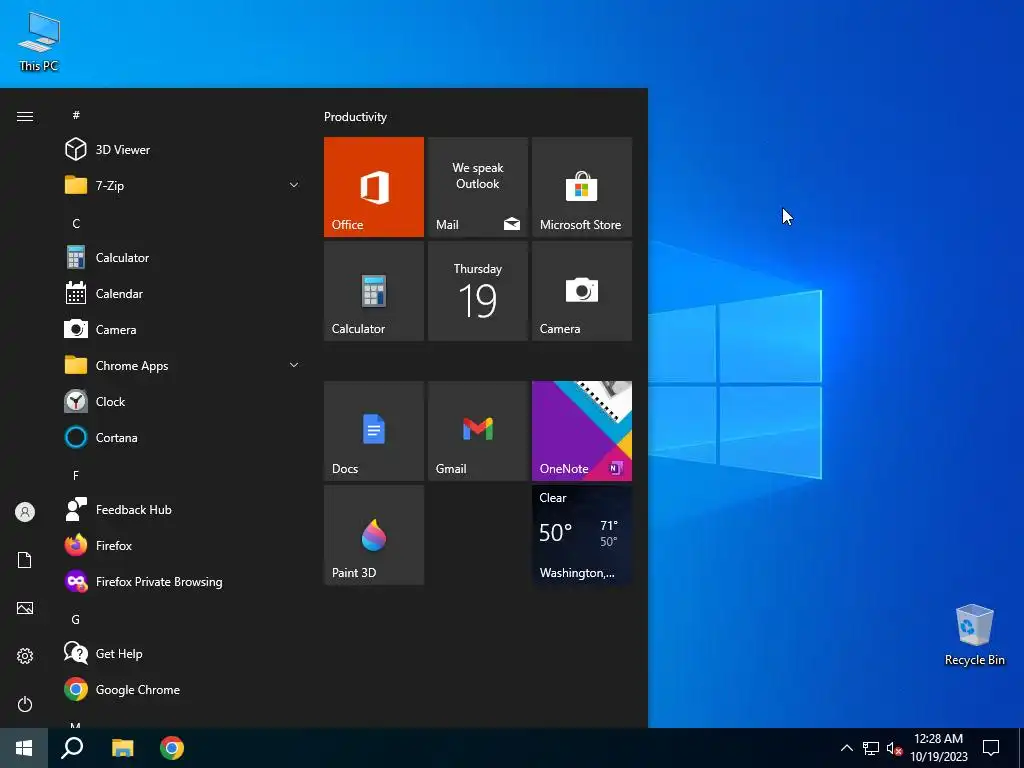The width and height of the screenshot is (1024, 768).
Task: Open the Office tile
Action: (374, 187)
